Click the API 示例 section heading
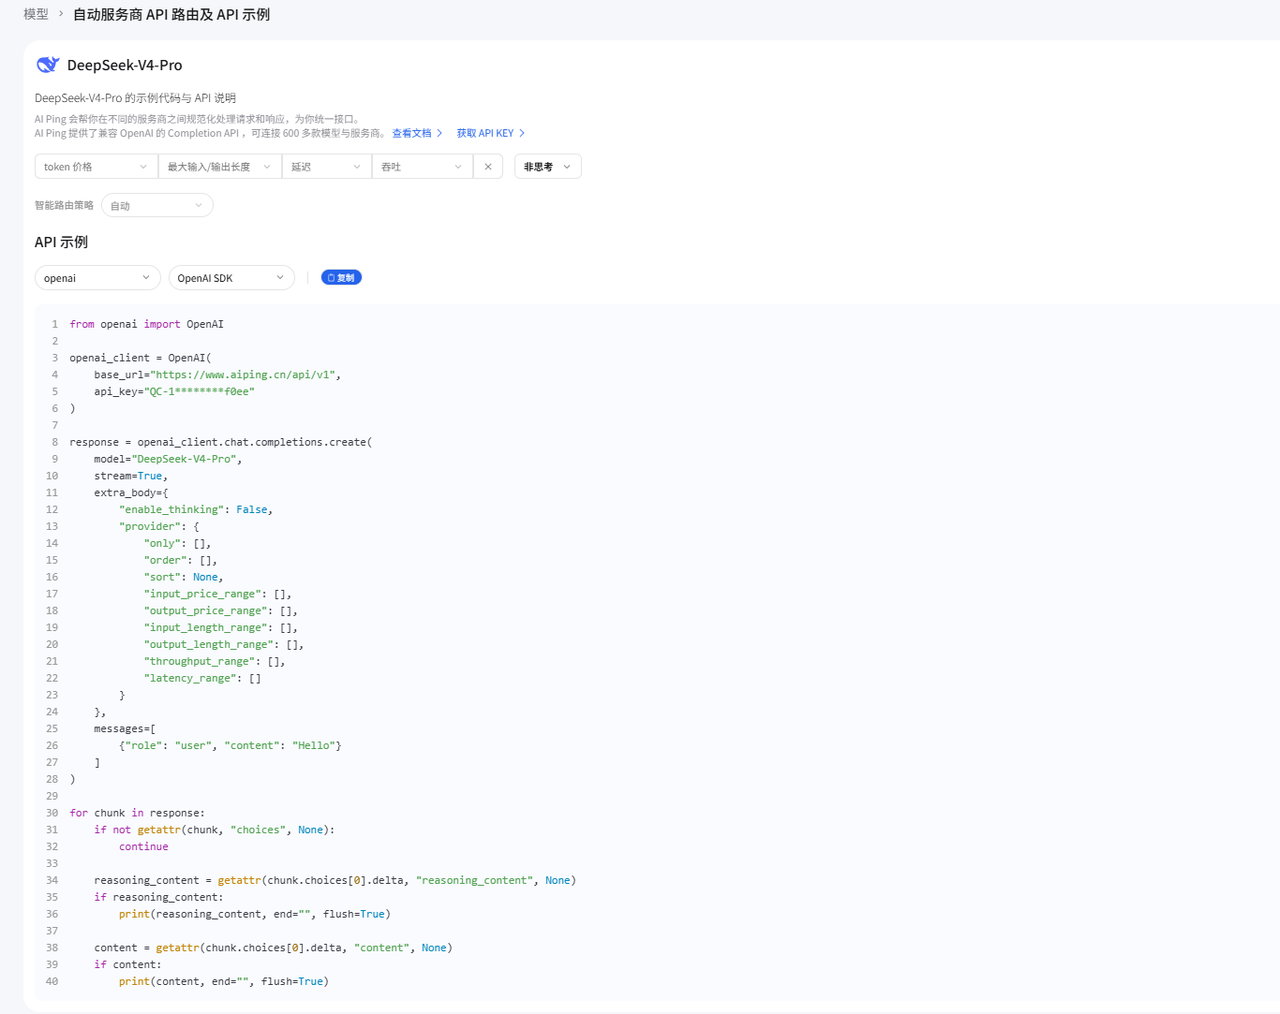This screenshot has width=1280, height=1014. pyautogui.click(x=61, y=242)
